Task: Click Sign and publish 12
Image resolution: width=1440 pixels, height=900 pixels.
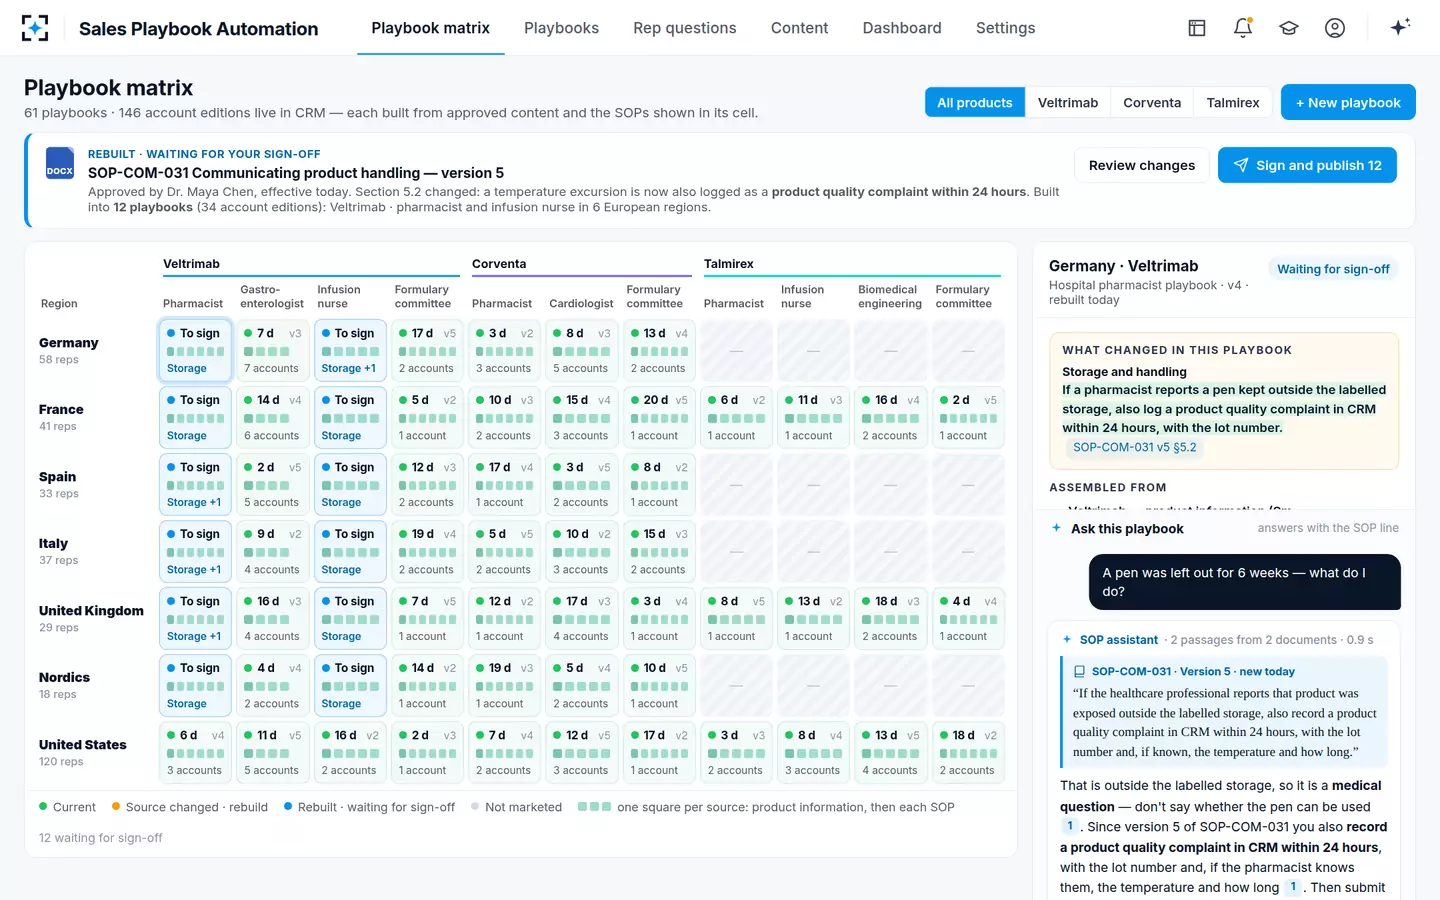Action: tap(1307, 165)
